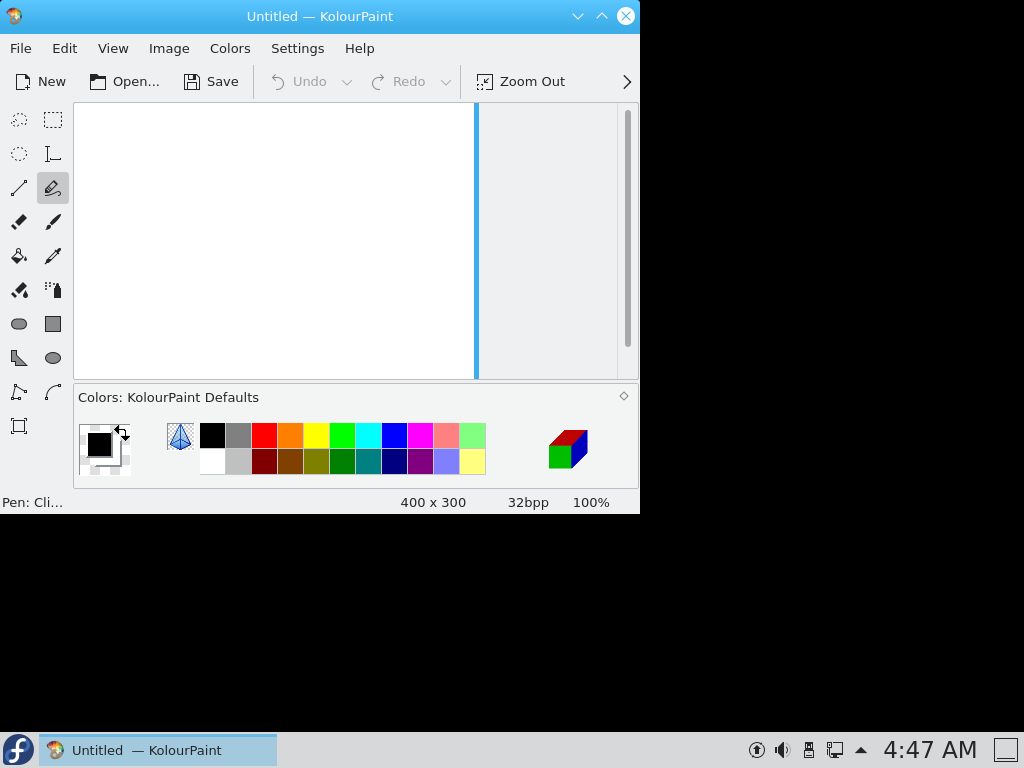Open the Edit menu
The height and width of the screenshot is (768, 1024).
pos(65,48)
